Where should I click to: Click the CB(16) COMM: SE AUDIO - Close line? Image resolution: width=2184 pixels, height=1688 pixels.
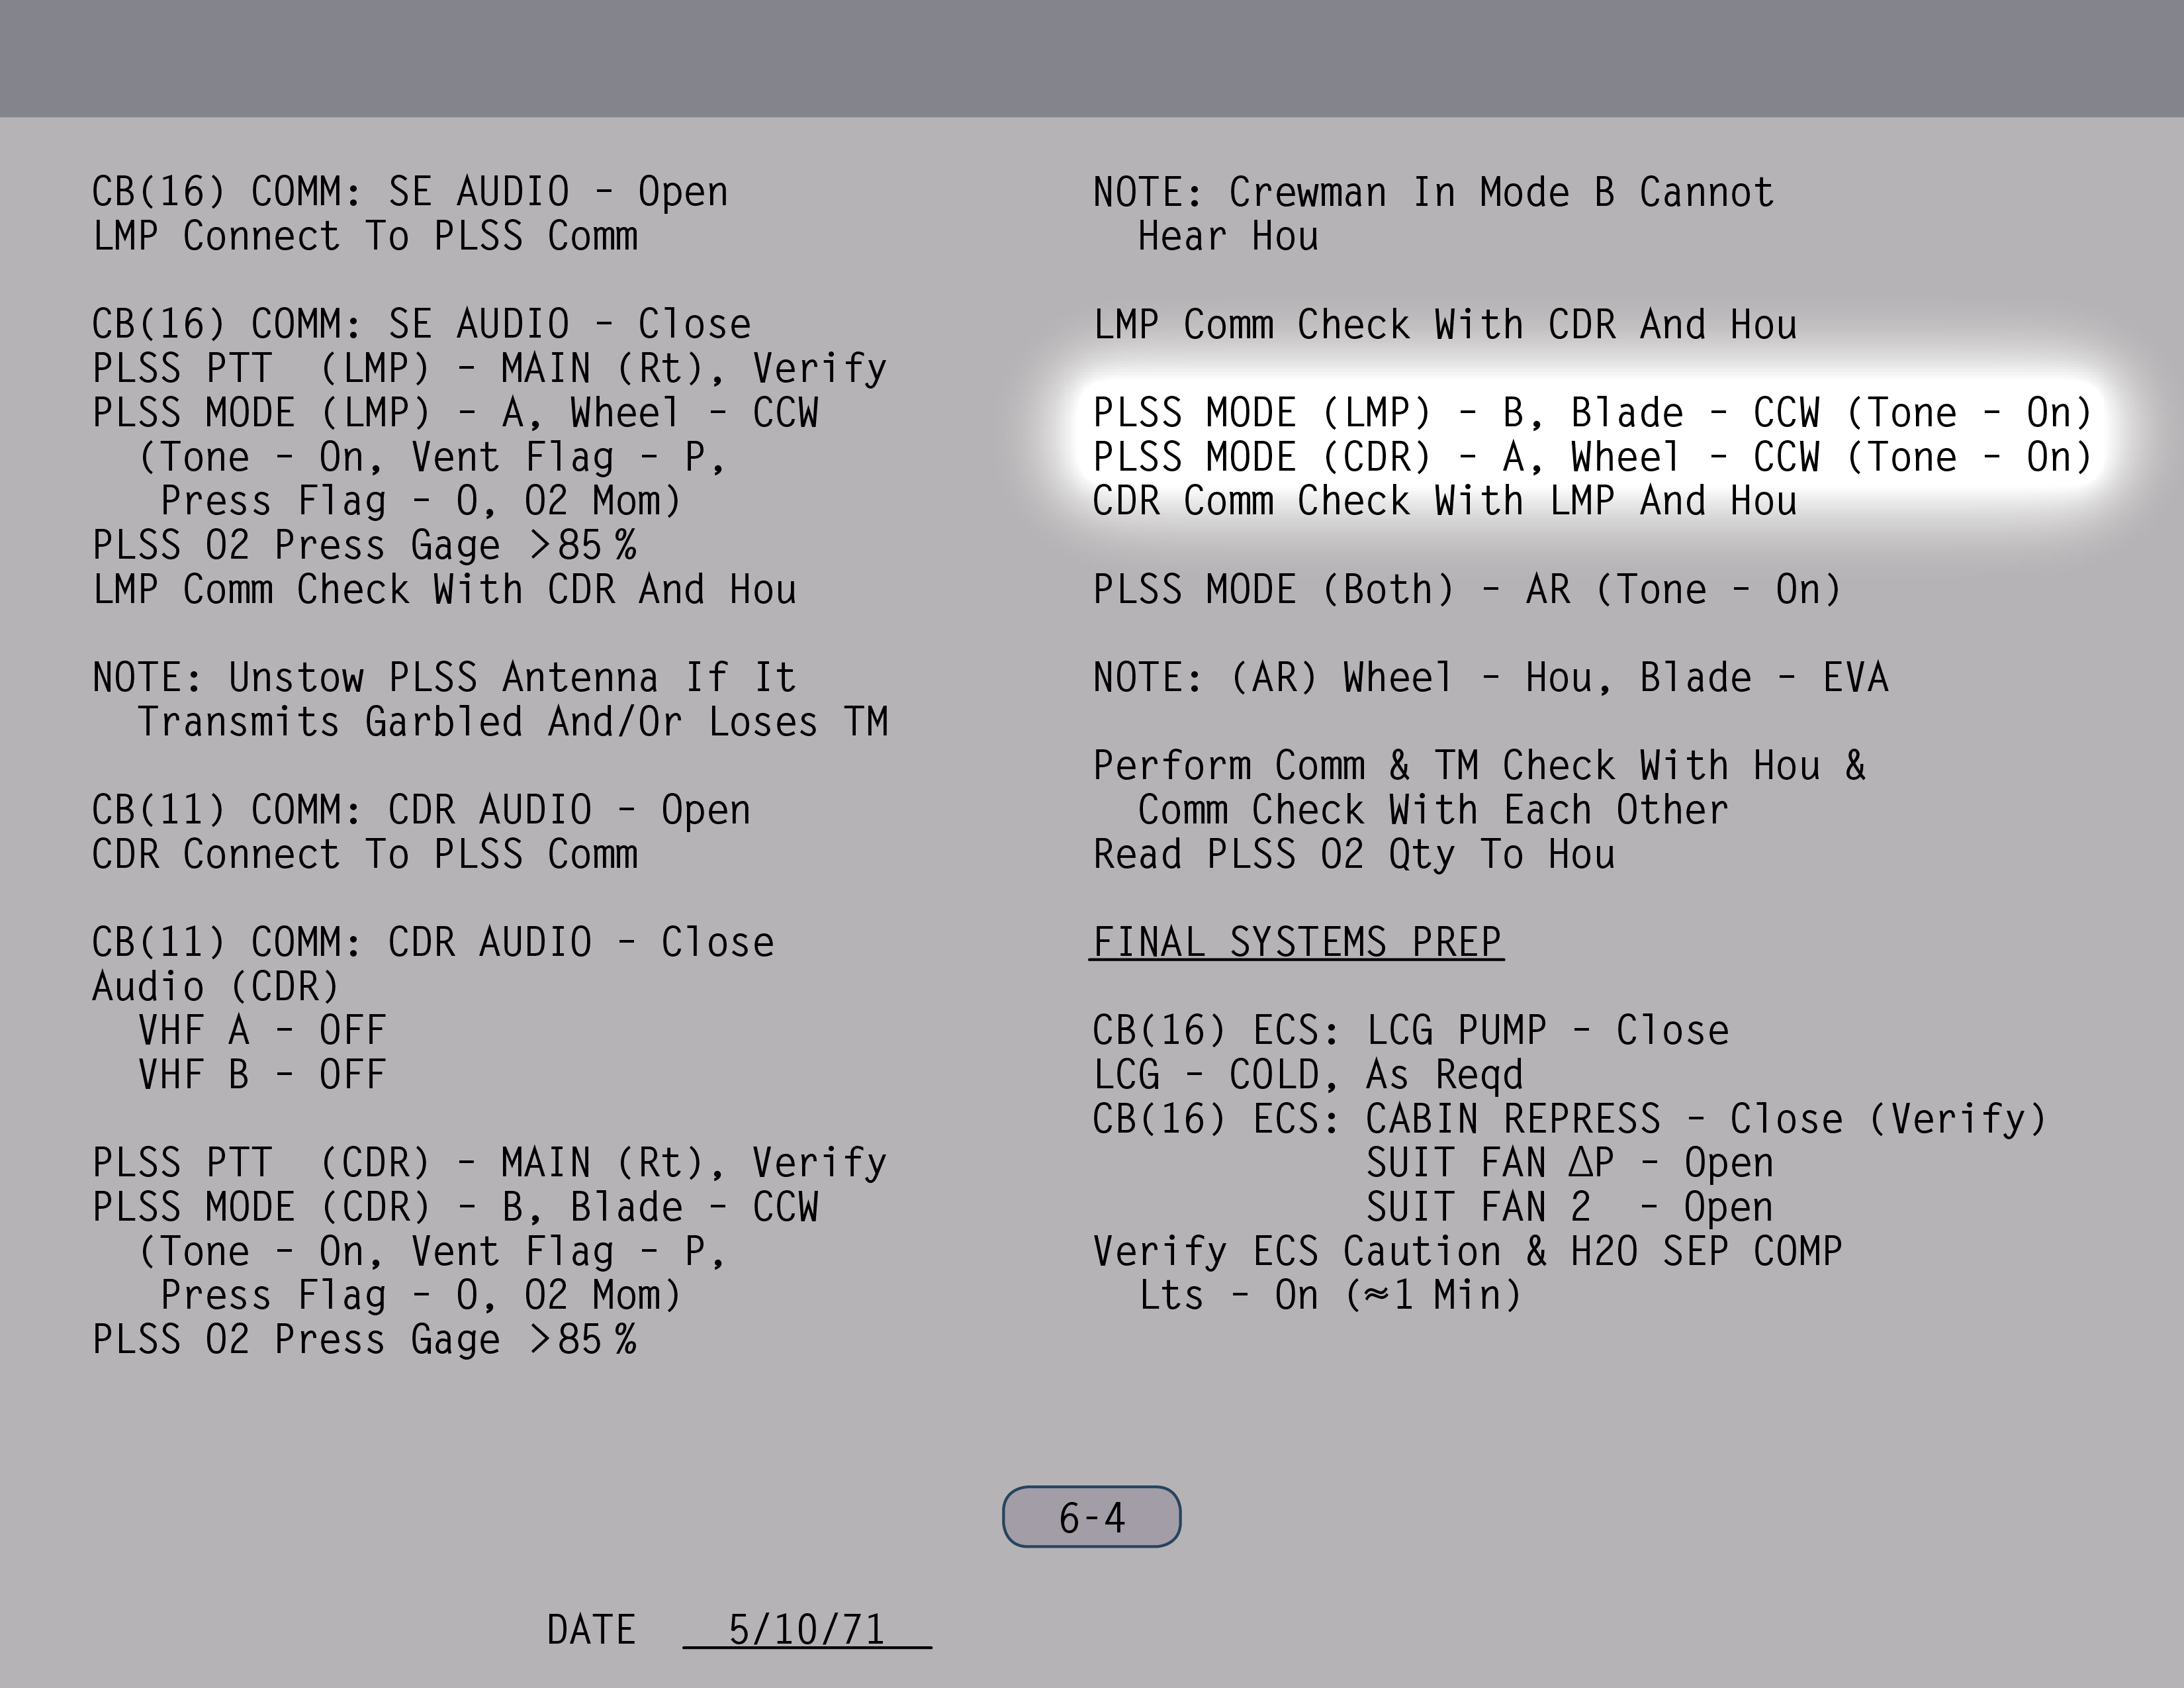point(421,324)
